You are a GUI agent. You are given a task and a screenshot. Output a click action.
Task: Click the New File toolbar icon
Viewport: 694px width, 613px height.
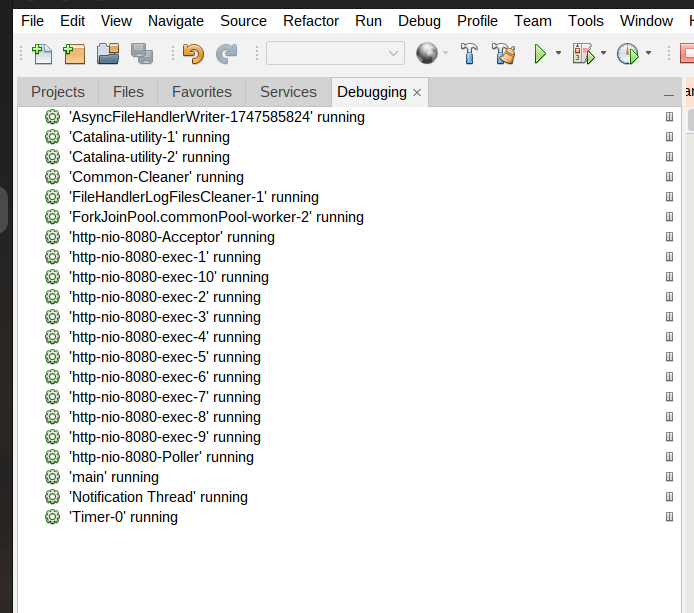pos(42,54)
